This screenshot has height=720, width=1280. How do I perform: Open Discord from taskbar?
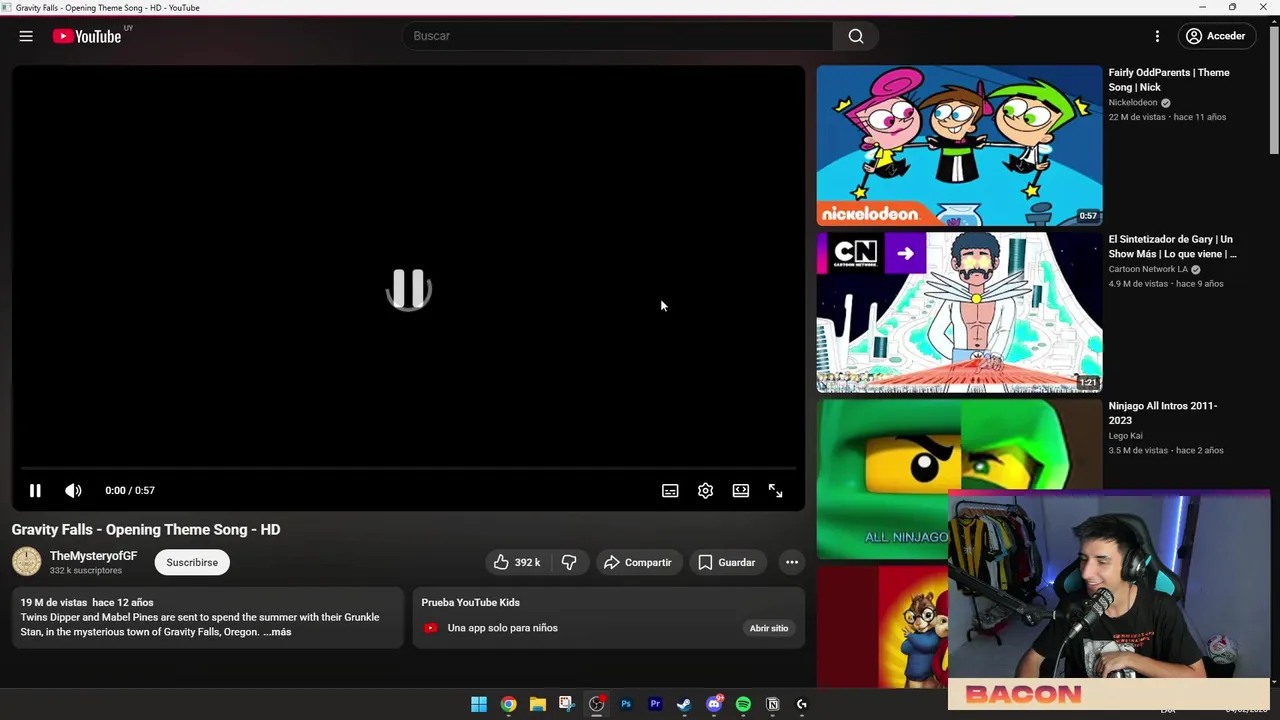pos(714,704)
